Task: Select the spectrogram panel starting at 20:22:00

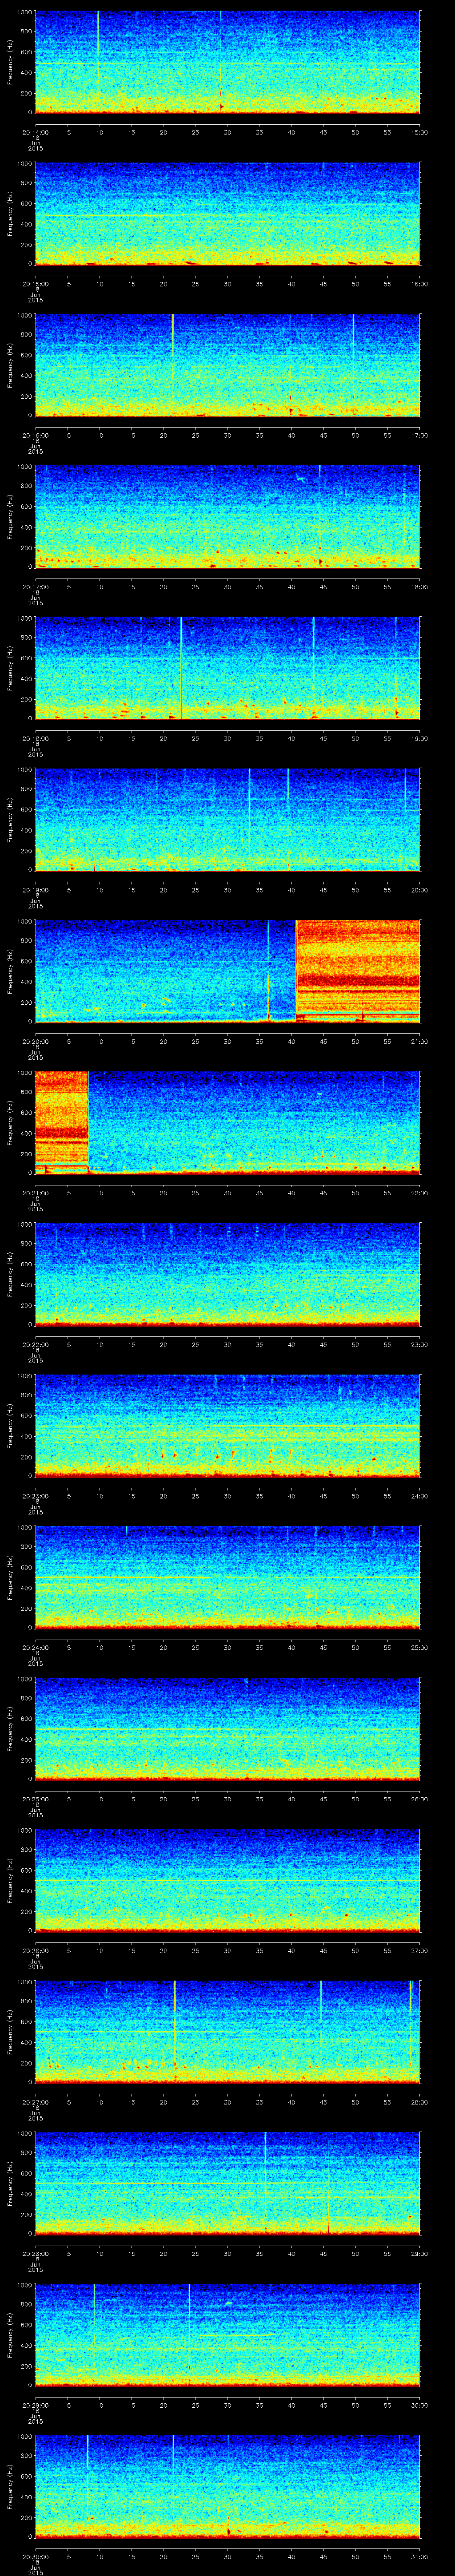Action: click(227, 1274)
